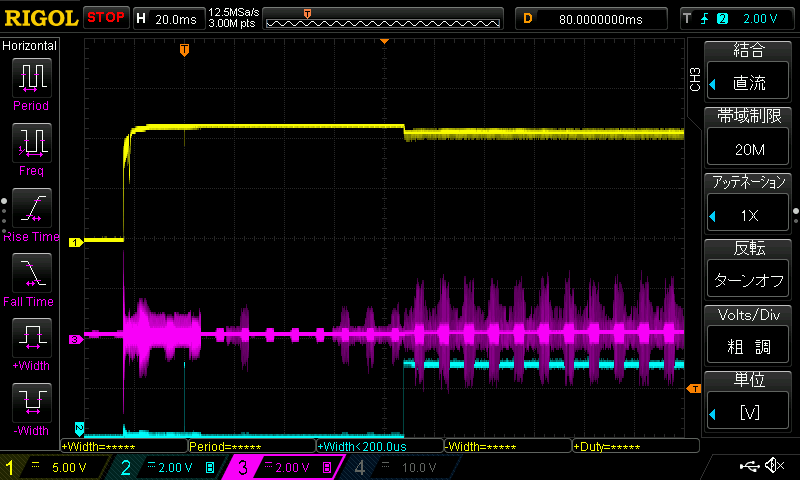Viewport: 800px width, 480px height.
Task: Click the muted beeper sound icon
Action: [774, 465]
